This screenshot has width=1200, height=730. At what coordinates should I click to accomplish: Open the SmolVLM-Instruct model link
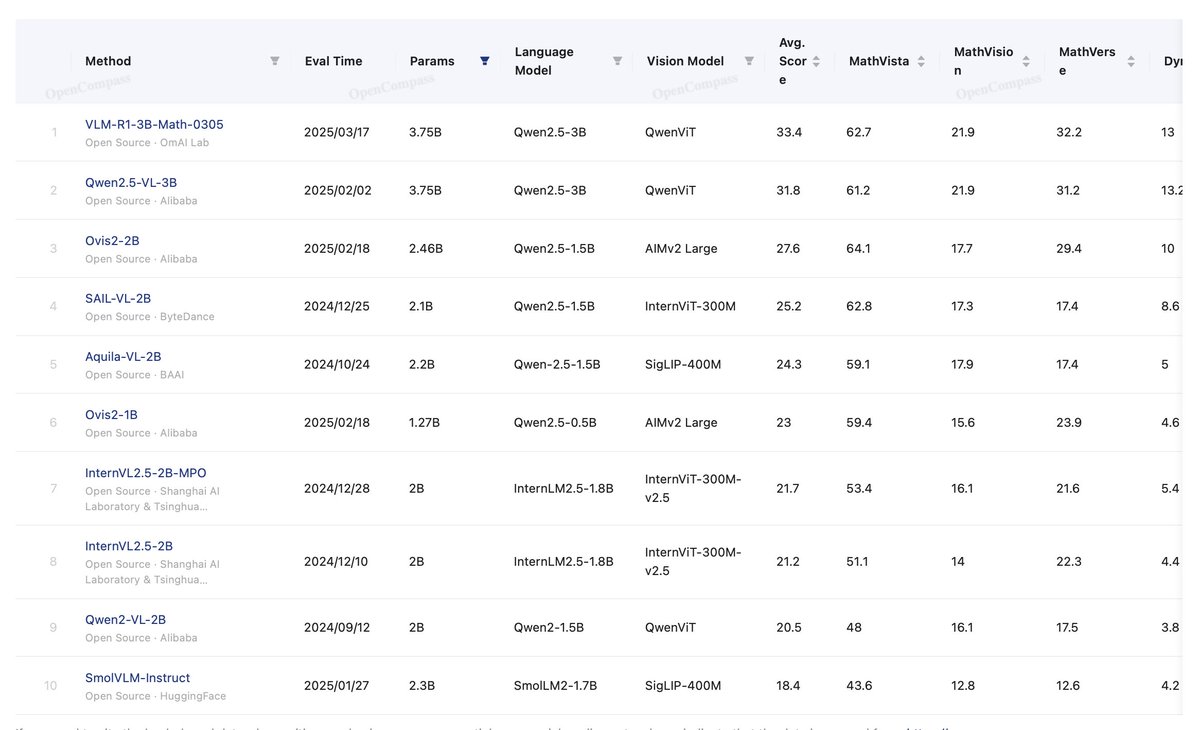coord(137,678)
